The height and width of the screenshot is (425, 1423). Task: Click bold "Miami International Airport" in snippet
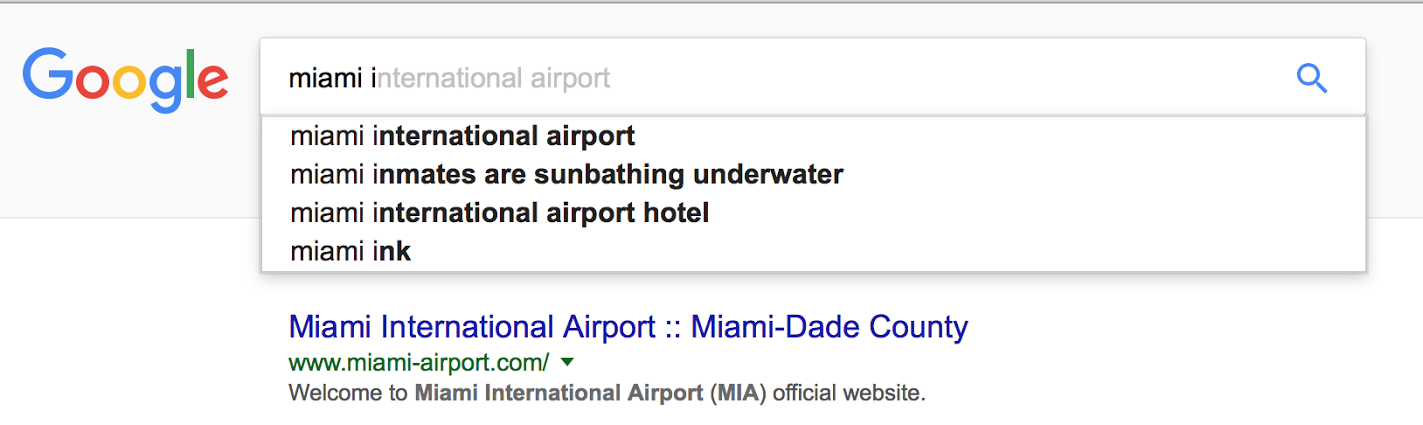pos(558,393)
